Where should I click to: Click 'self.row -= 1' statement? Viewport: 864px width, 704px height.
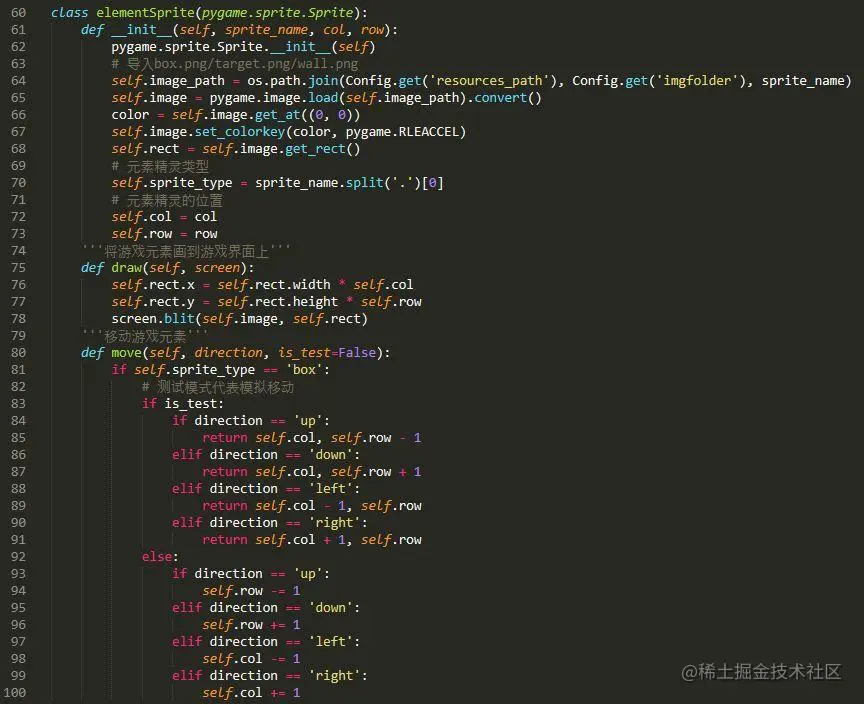(x=251, y=591)
